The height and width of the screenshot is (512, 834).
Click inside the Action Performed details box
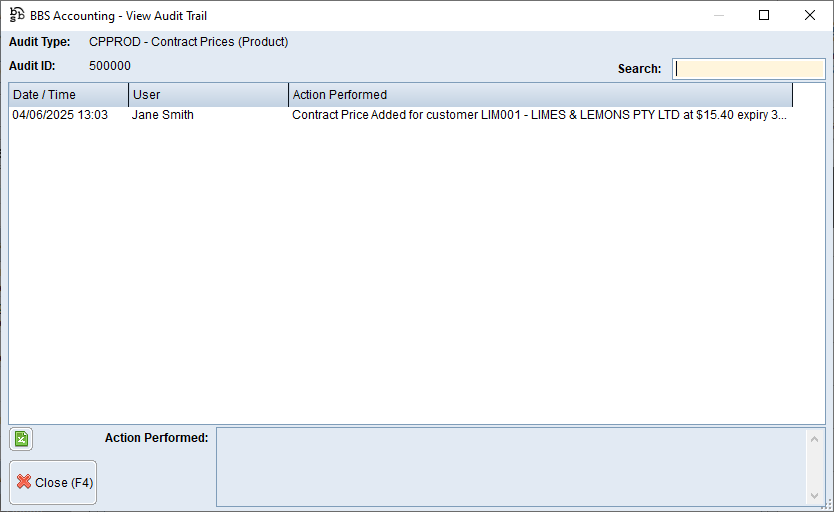510,467
